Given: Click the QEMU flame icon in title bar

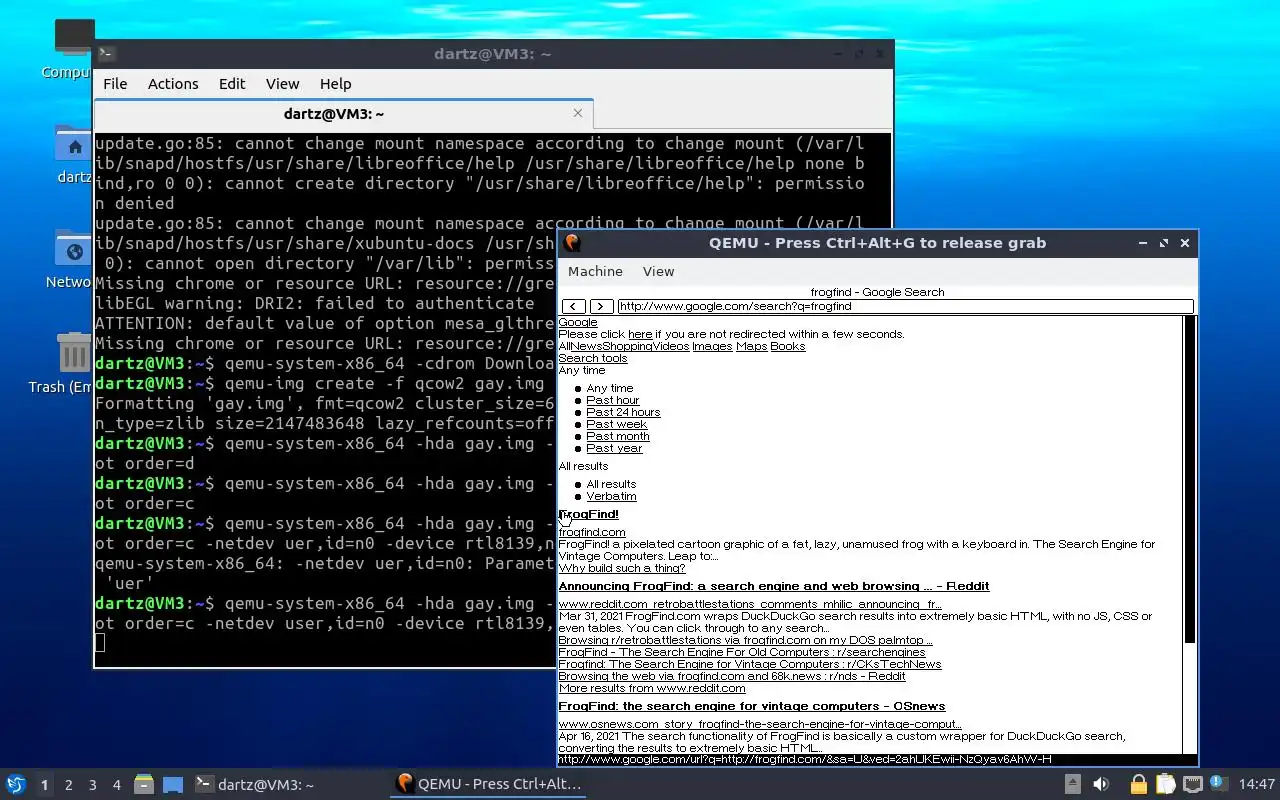Looking at the screenshot, I should (x=572, y=243).
